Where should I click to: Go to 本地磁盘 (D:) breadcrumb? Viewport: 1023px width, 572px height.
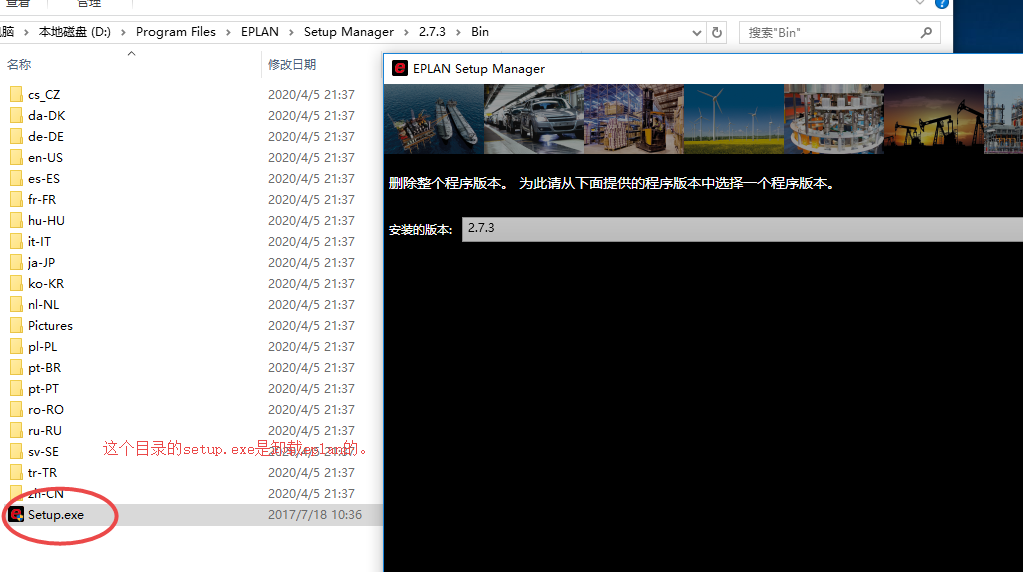74,32
